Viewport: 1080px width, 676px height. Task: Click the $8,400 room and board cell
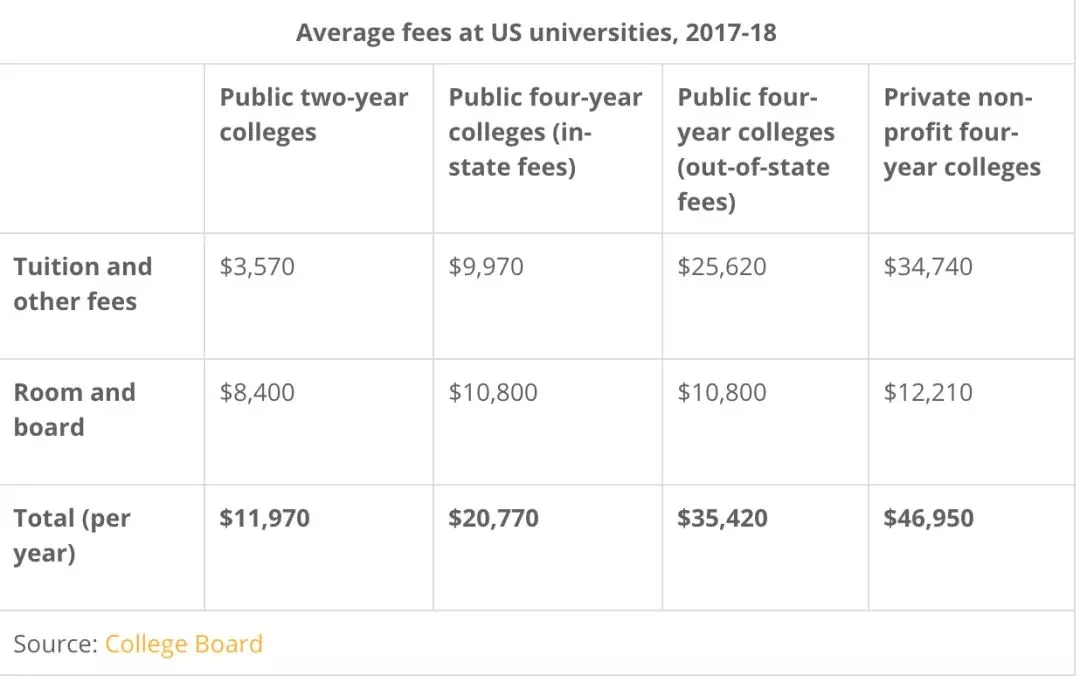point(257,393)
